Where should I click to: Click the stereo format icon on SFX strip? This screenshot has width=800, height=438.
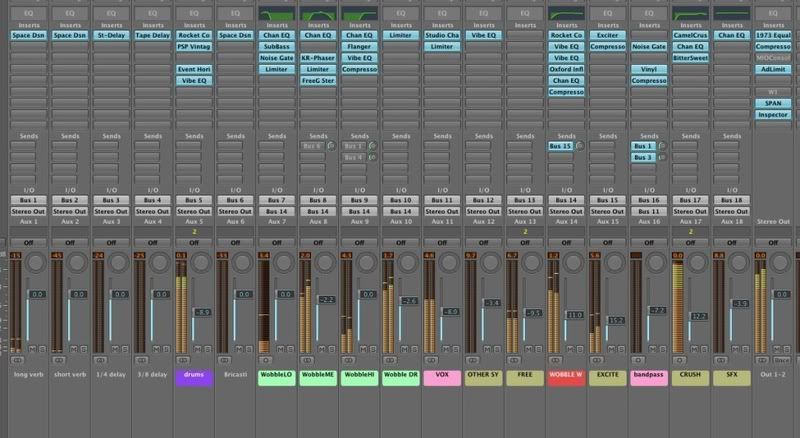click(x=720, y=360)
